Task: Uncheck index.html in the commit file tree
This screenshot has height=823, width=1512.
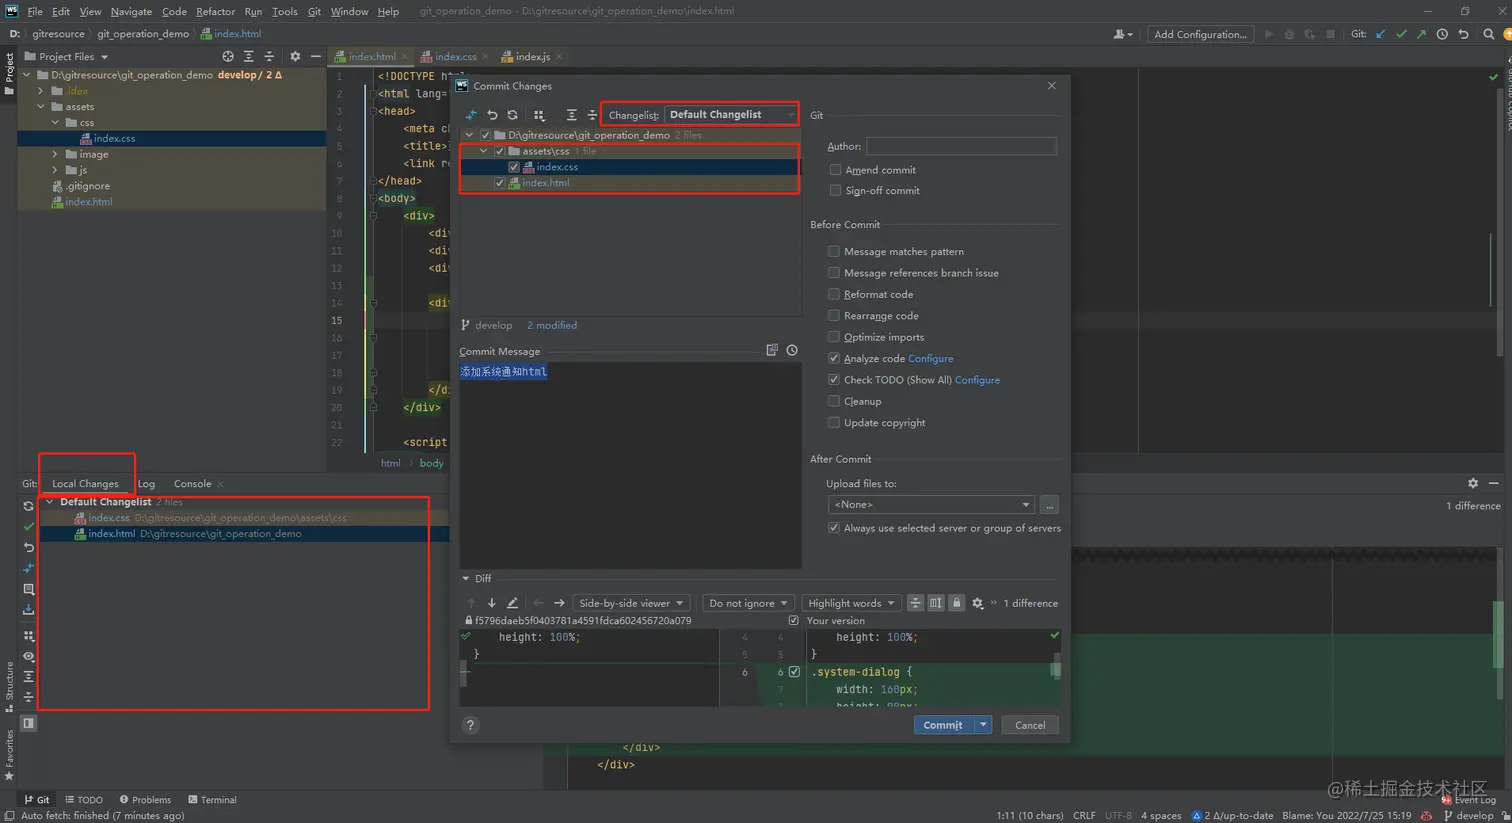Action: pyautogui.click(x=500, y=183)
